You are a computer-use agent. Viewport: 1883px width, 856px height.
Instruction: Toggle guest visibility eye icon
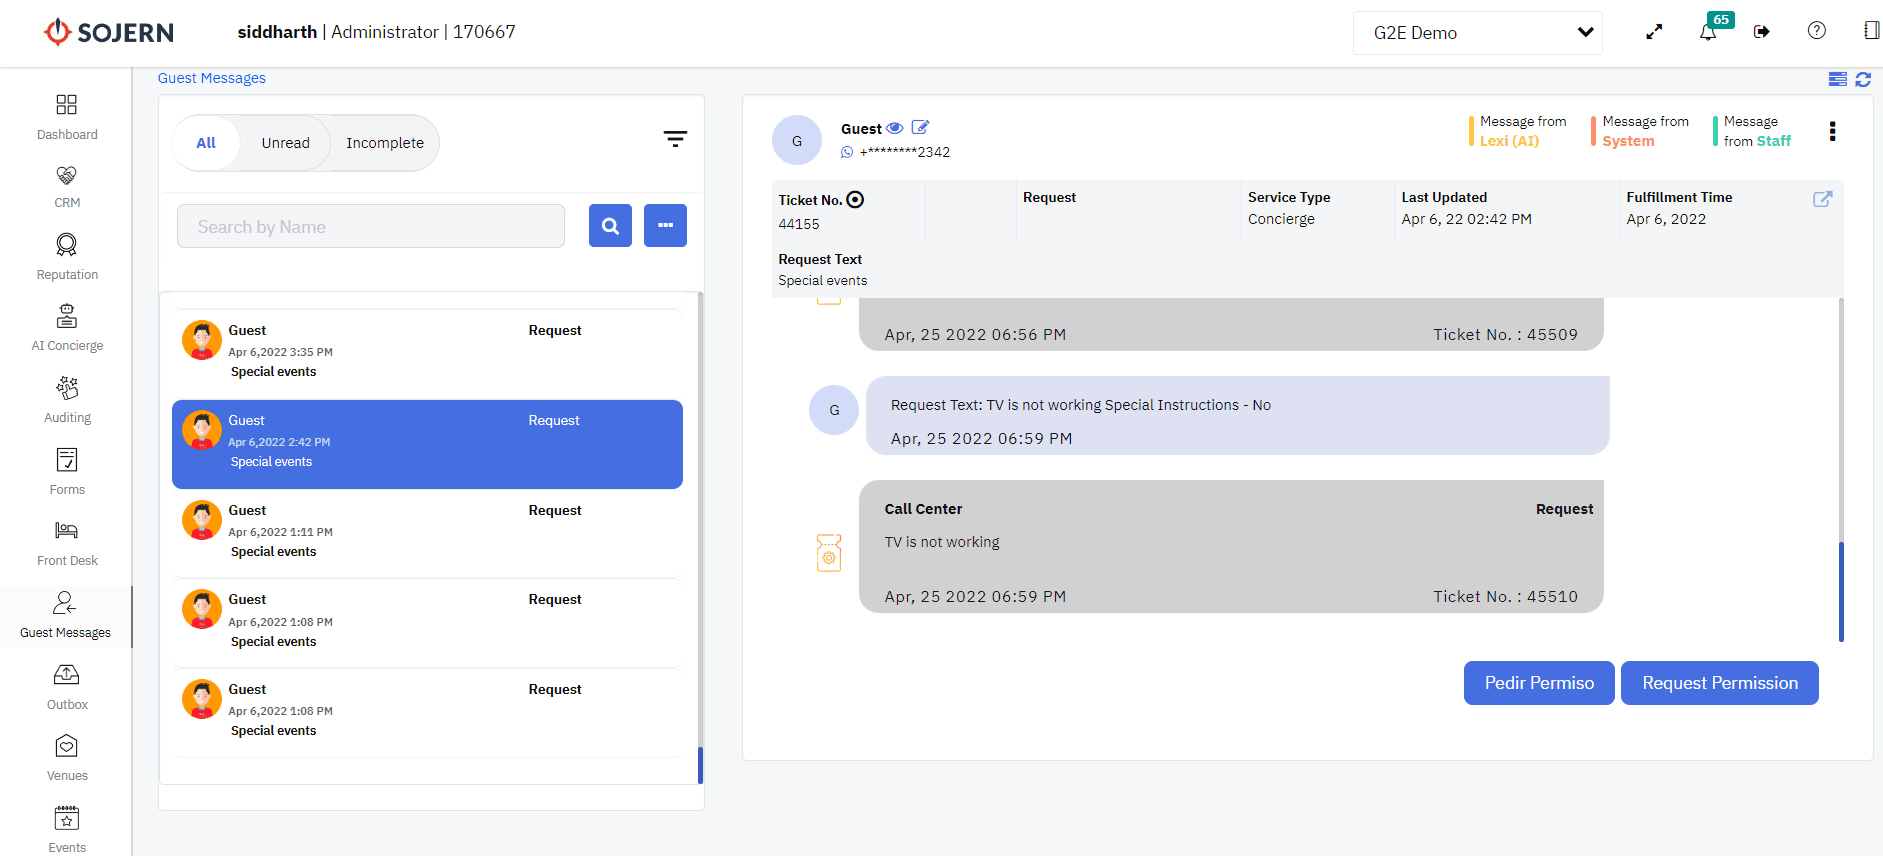[895, 128]
